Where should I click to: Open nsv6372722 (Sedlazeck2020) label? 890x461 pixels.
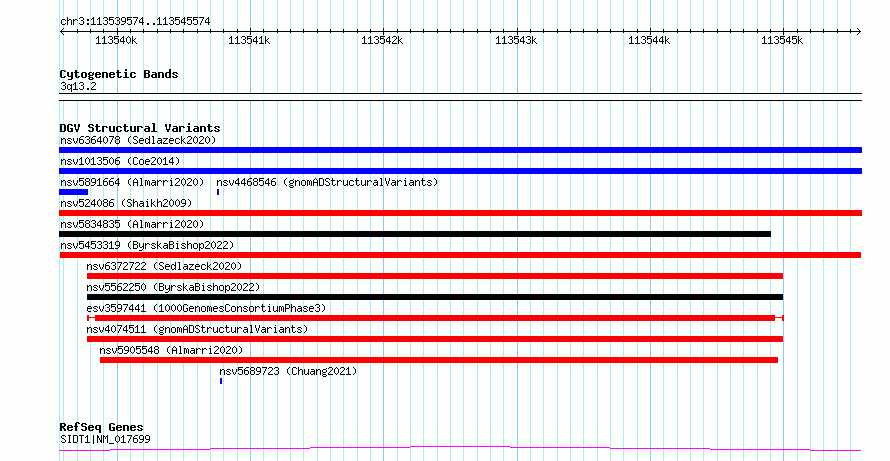[164, 266]
